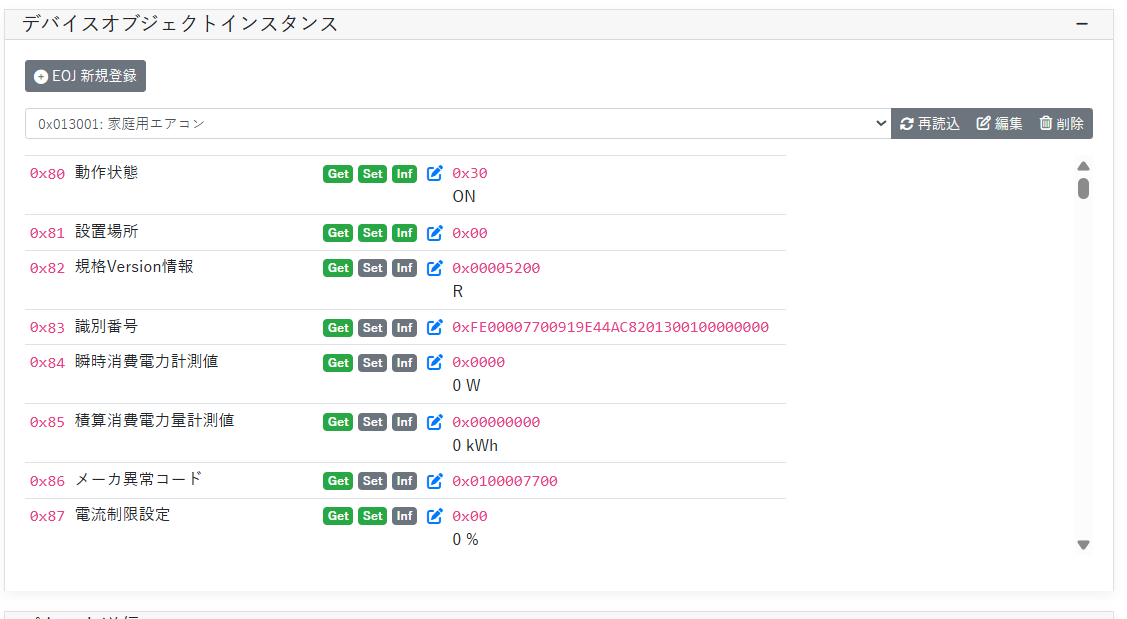Click the 削除 delete button
Viewport: 1127px width, 619px height.
click(x=1061, y=123)
